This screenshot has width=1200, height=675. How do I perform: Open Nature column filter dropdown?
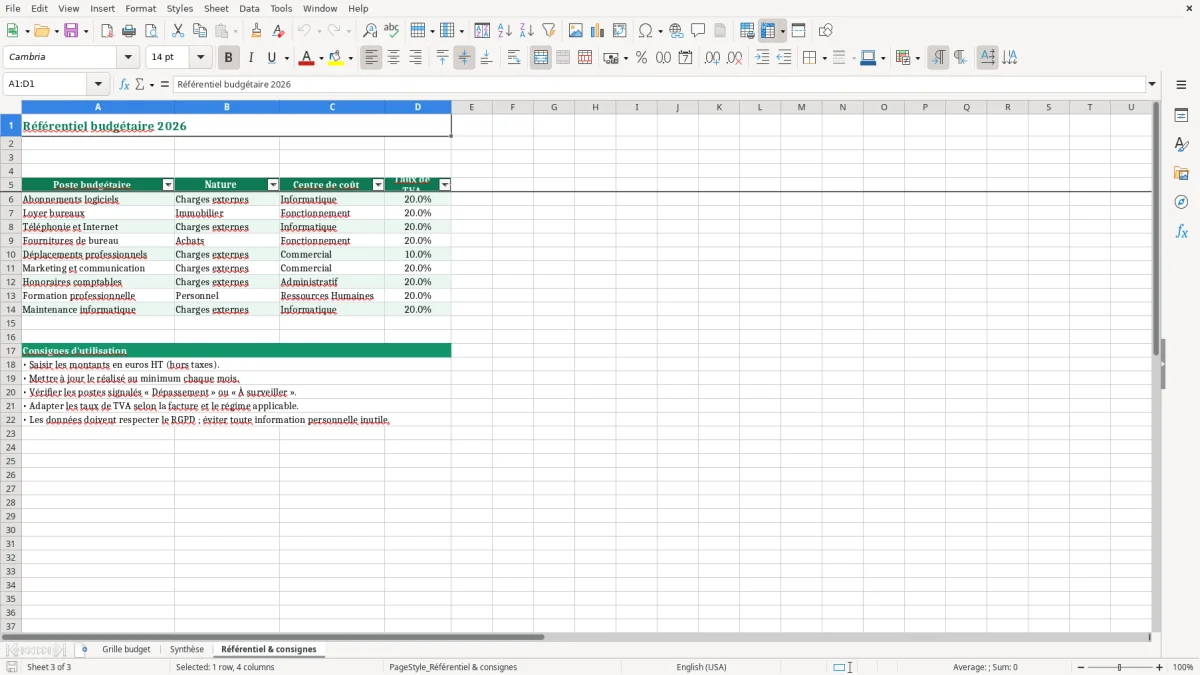coord(273,185)
